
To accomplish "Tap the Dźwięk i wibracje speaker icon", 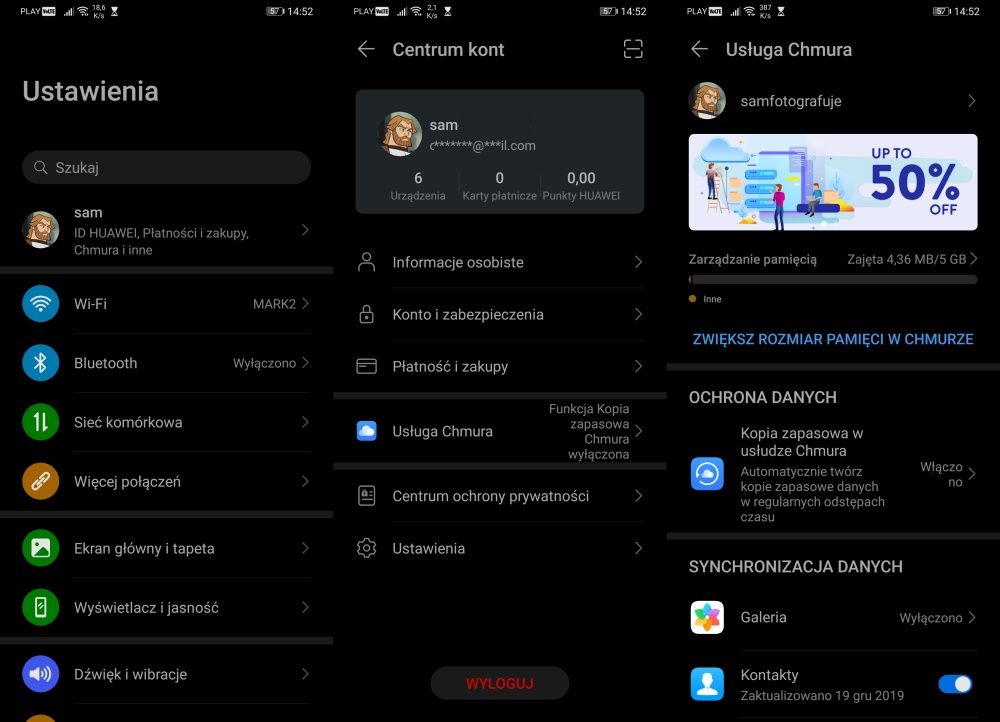I will click(x=40, y=674).
